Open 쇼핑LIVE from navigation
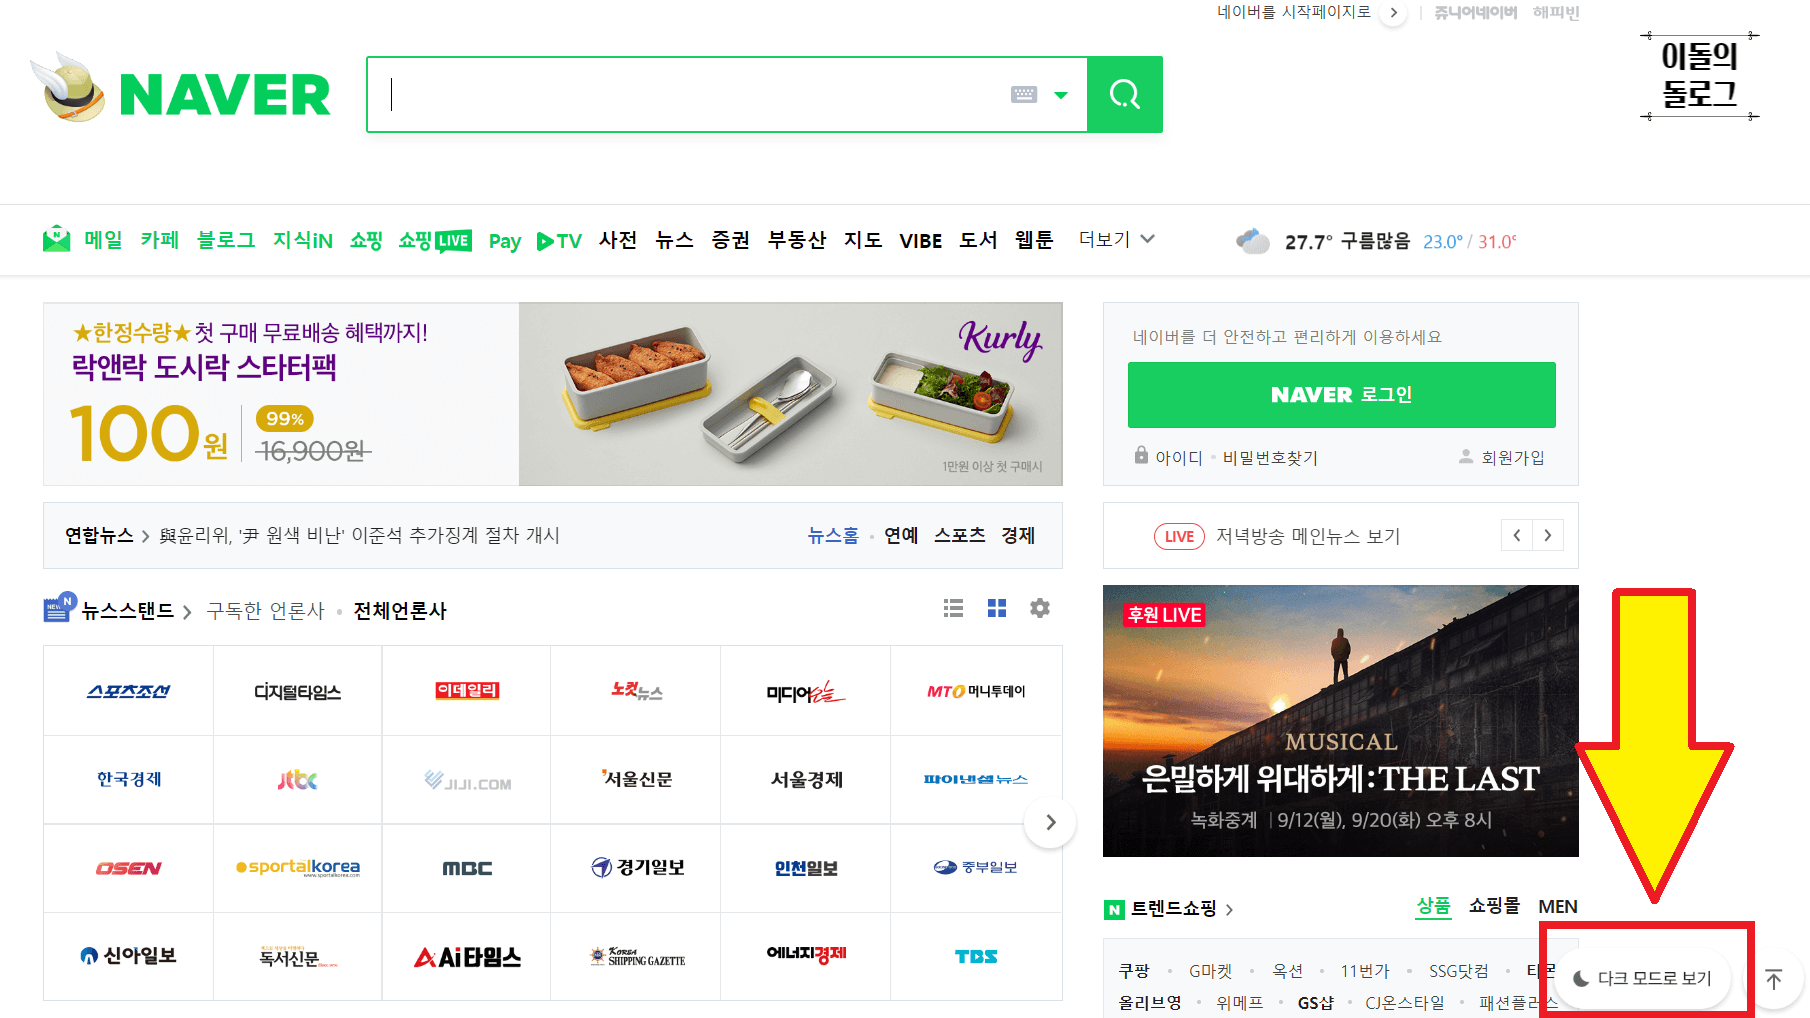The height and width of the screenshot is (1018, 1810). point(435,240)
